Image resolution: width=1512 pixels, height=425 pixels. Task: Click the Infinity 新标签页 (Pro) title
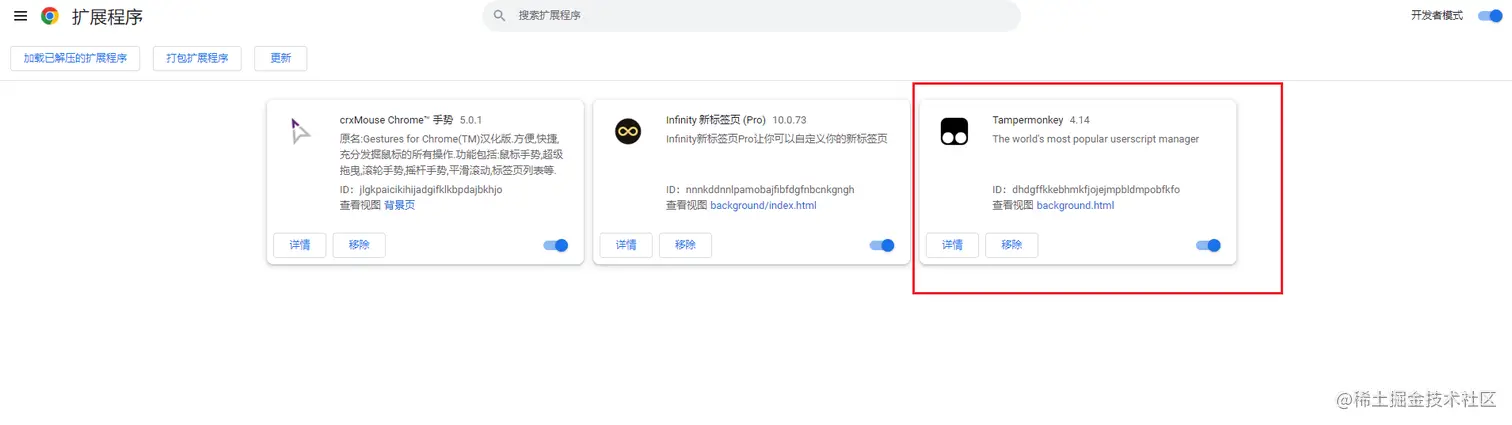716,120
